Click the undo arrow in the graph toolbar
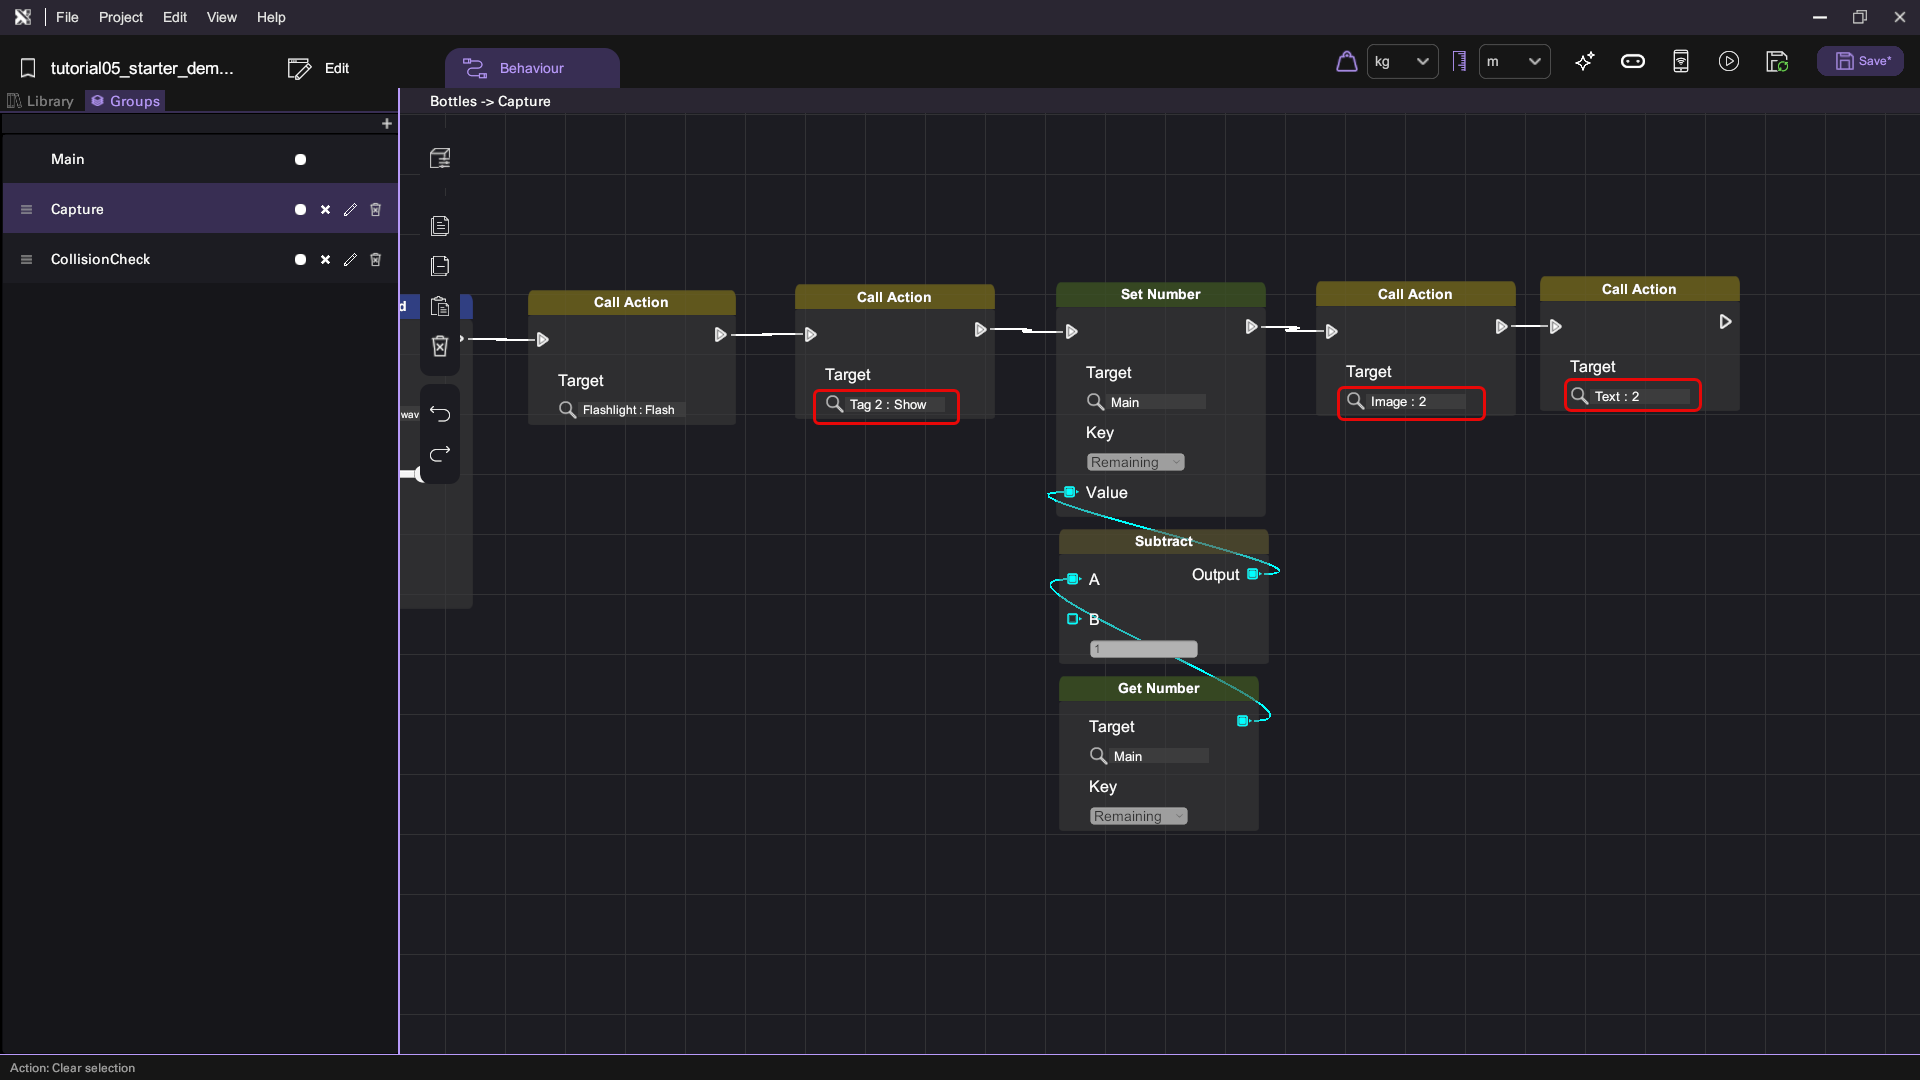1920x1080 pixels. click(x=440, y=414)
